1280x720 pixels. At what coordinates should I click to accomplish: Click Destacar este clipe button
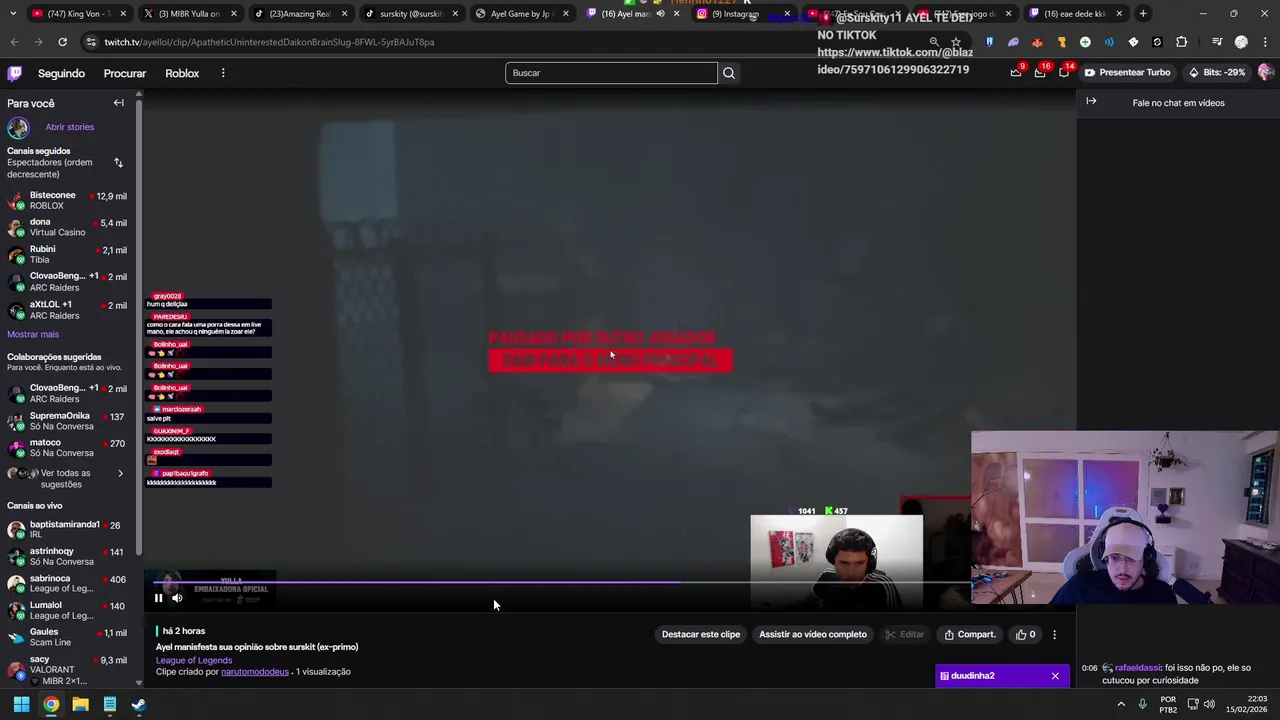pos(701,634)
